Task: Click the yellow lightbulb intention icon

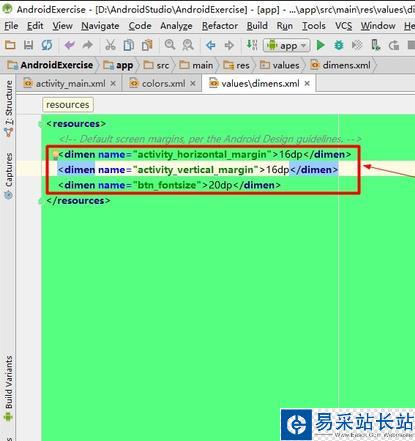Action: tap(55, 154)
